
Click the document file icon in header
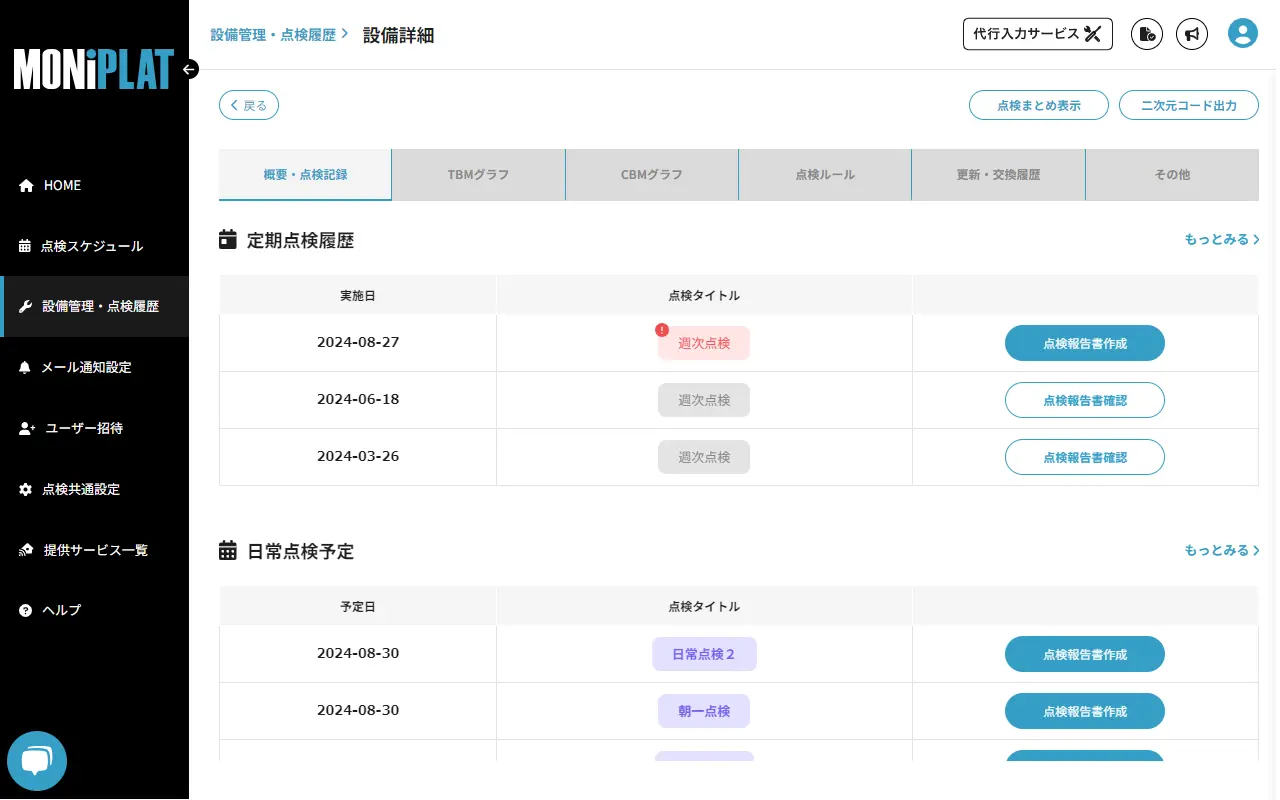point(1147,34)
